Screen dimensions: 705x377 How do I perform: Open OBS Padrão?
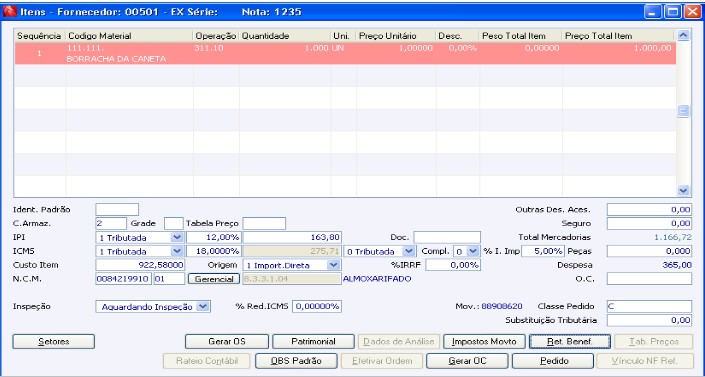(x=296, y=361)
